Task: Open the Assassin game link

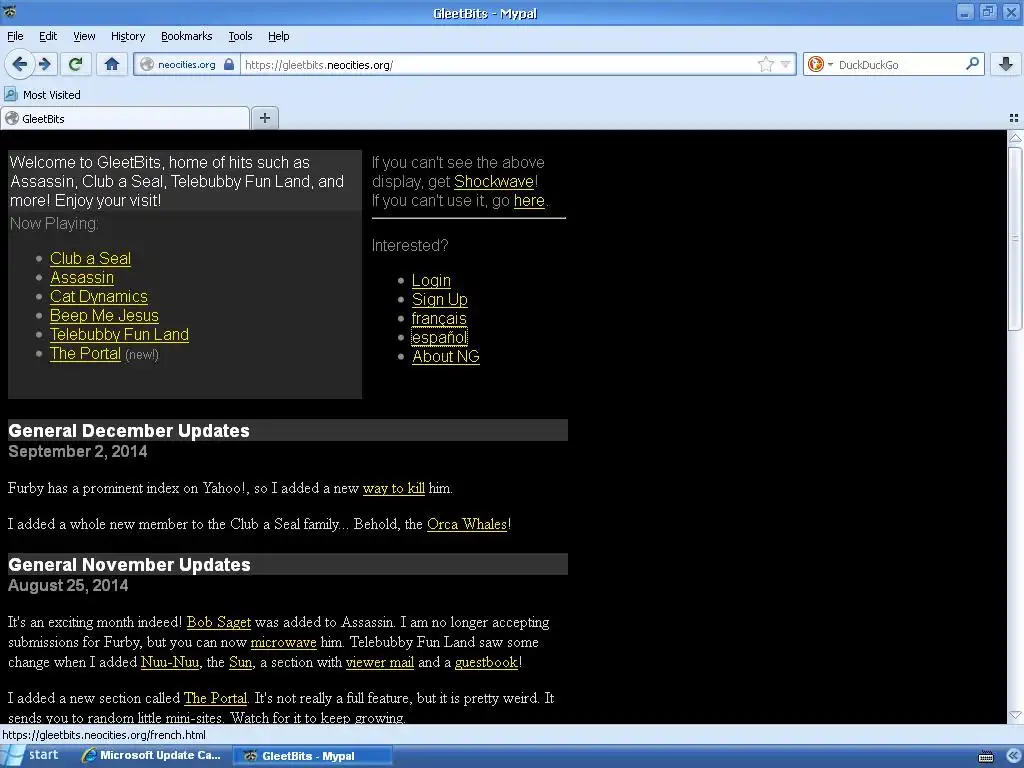Action: click(x=82, y=277)
